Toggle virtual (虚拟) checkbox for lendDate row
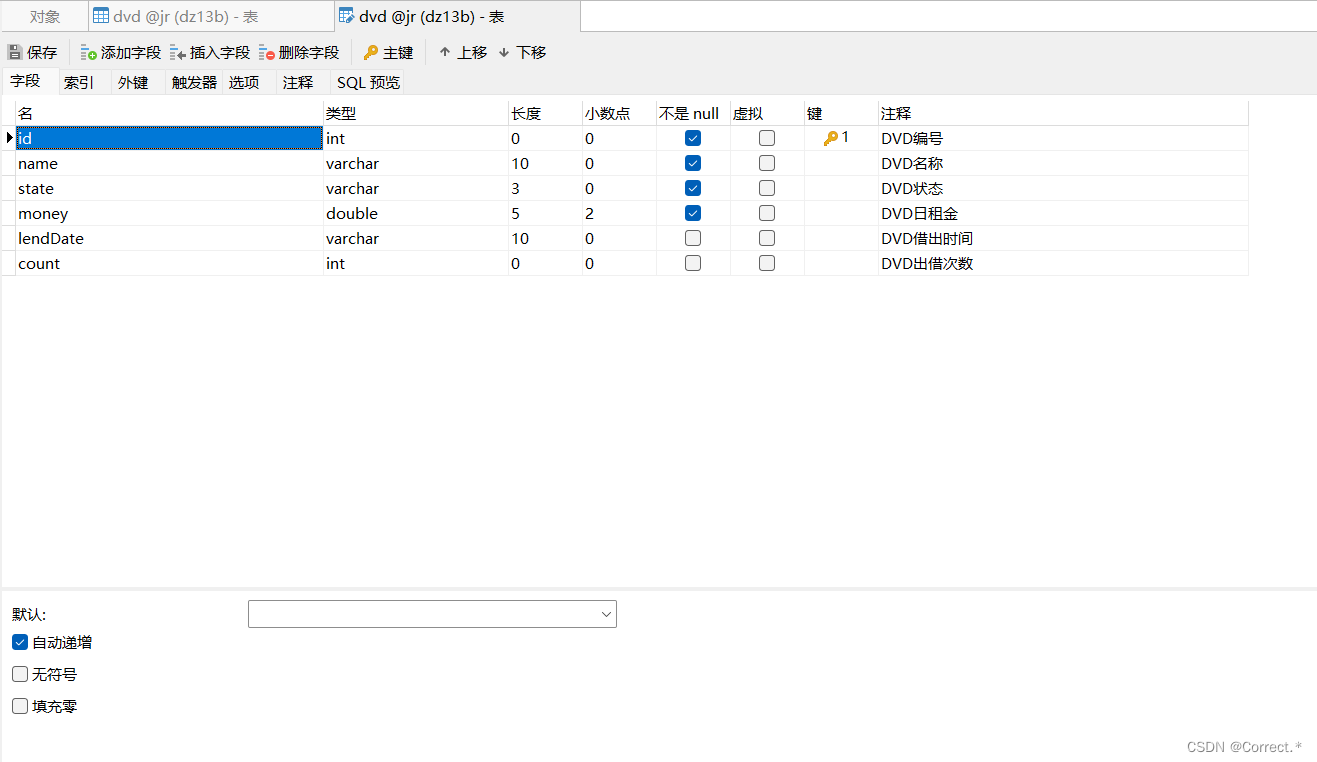 [x=767, y=238]
